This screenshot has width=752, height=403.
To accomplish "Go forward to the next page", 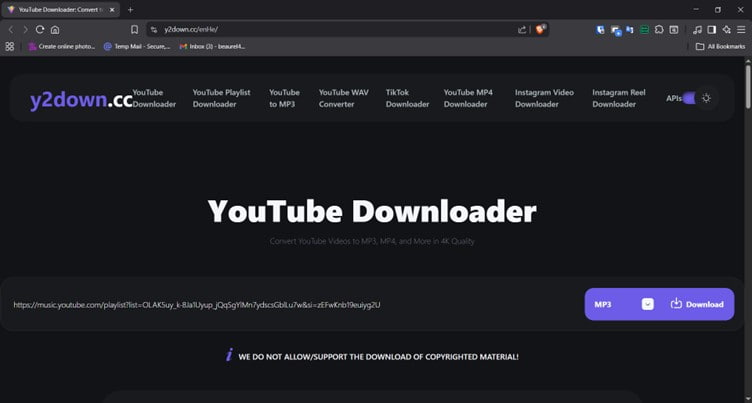I will (x=25, y=30).
